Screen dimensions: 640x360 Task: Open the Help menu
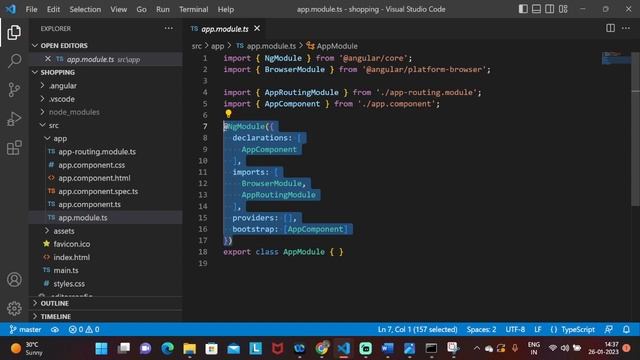pos(226,9)
